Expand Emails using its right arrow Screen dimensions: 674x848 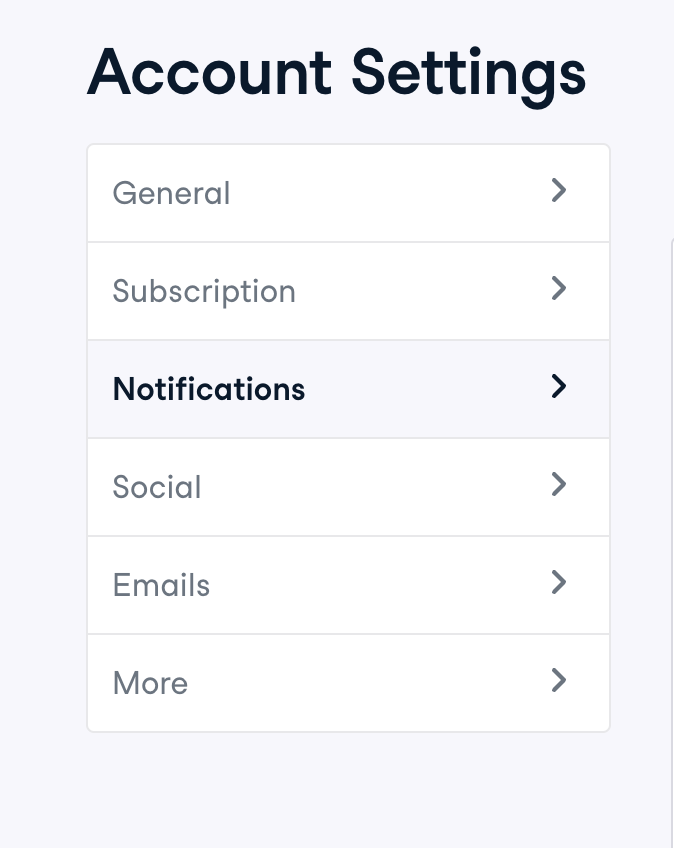[x=559, y=583]
